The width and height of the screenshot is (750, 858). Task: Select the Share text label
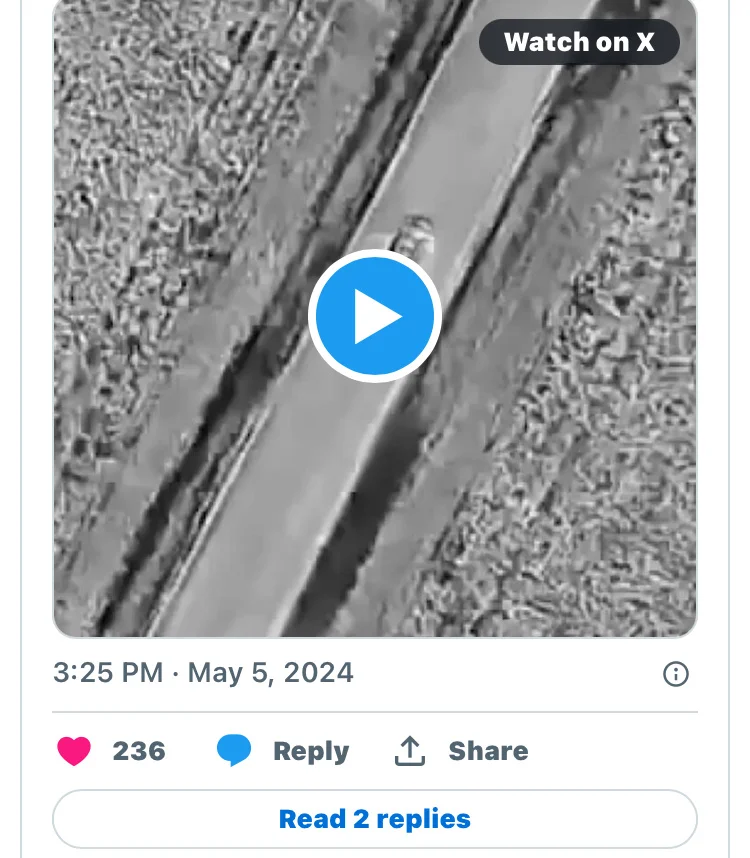click(488, 751)
